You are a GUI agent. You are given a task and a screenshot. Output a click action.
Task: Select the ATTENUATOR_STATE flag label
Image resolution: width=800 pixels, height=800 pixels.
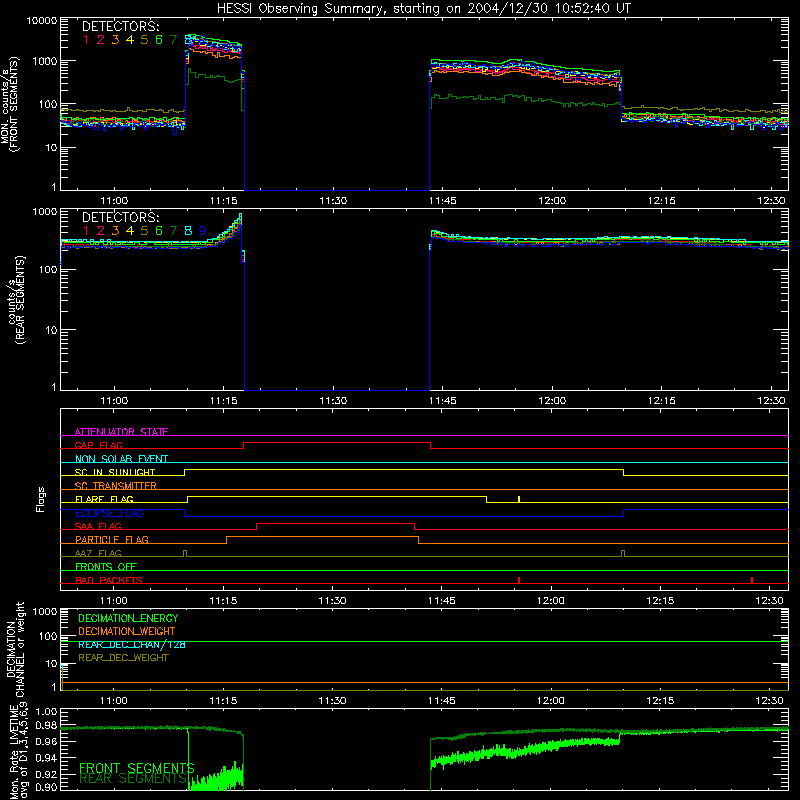121,432
